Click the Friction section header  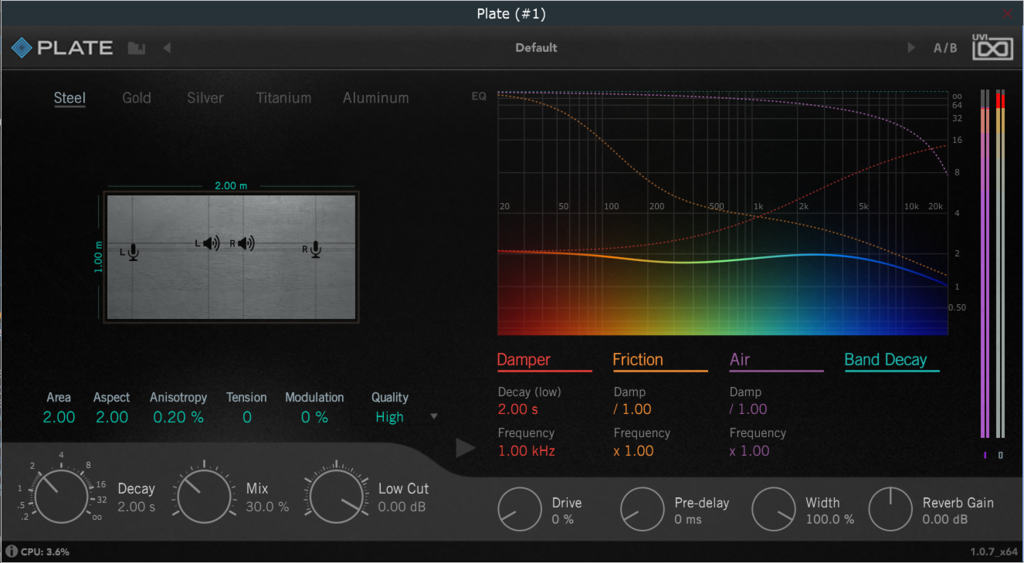click(637, 359)
